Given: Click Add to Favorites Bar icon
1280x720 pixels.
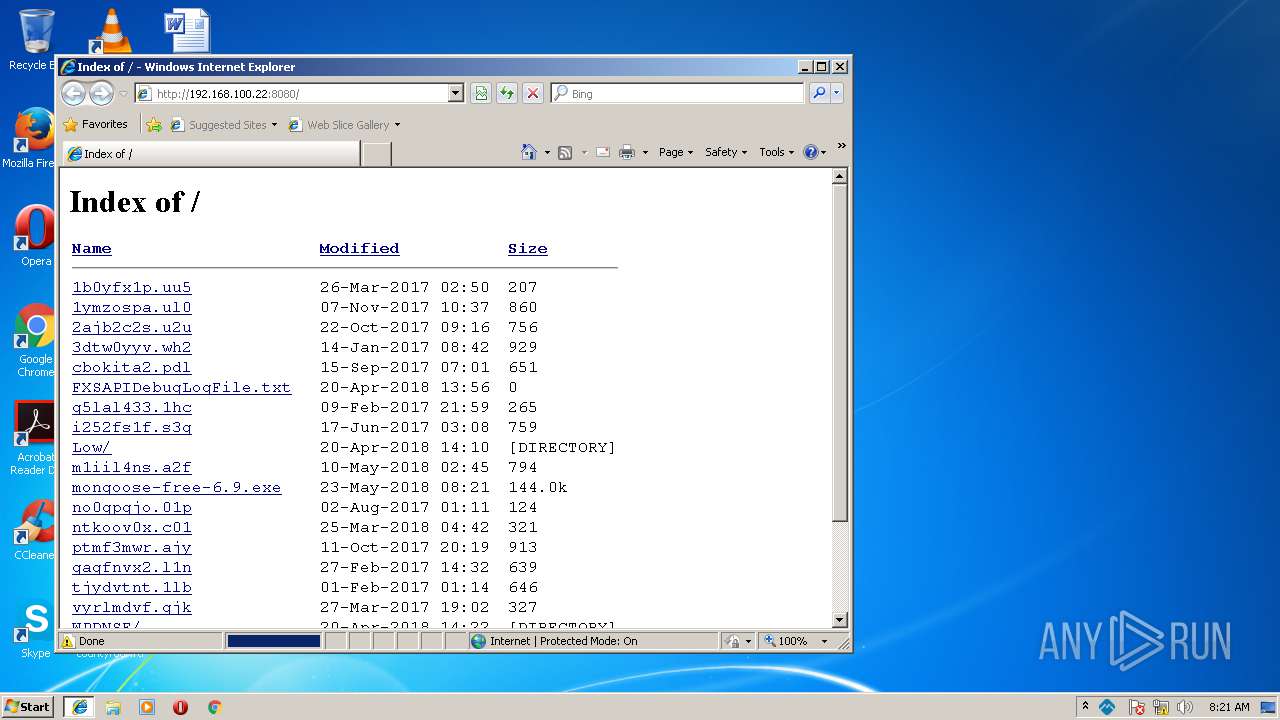Looking at the screenshot, I should [153, 125].
